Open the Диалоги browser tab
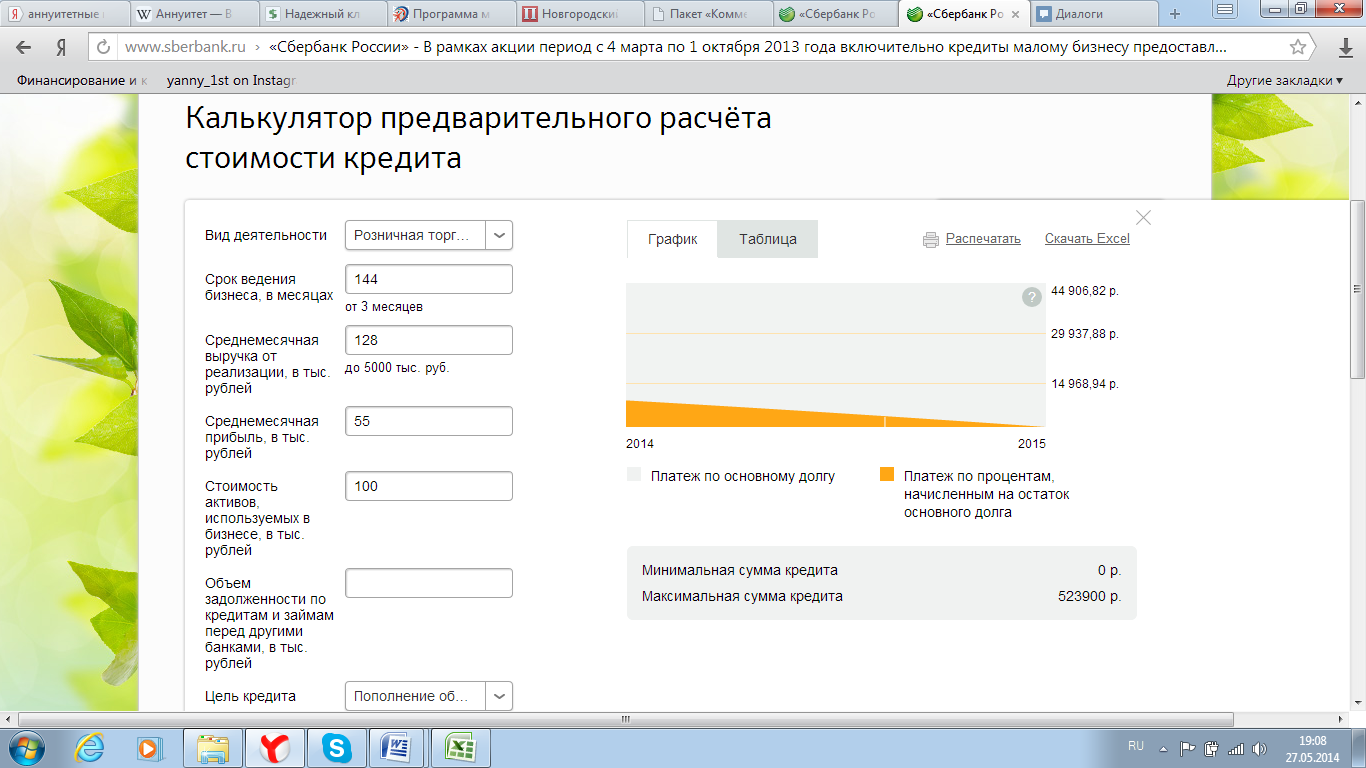Image resolution: width=1366 pixels, height=768 pixels. 1093,14
